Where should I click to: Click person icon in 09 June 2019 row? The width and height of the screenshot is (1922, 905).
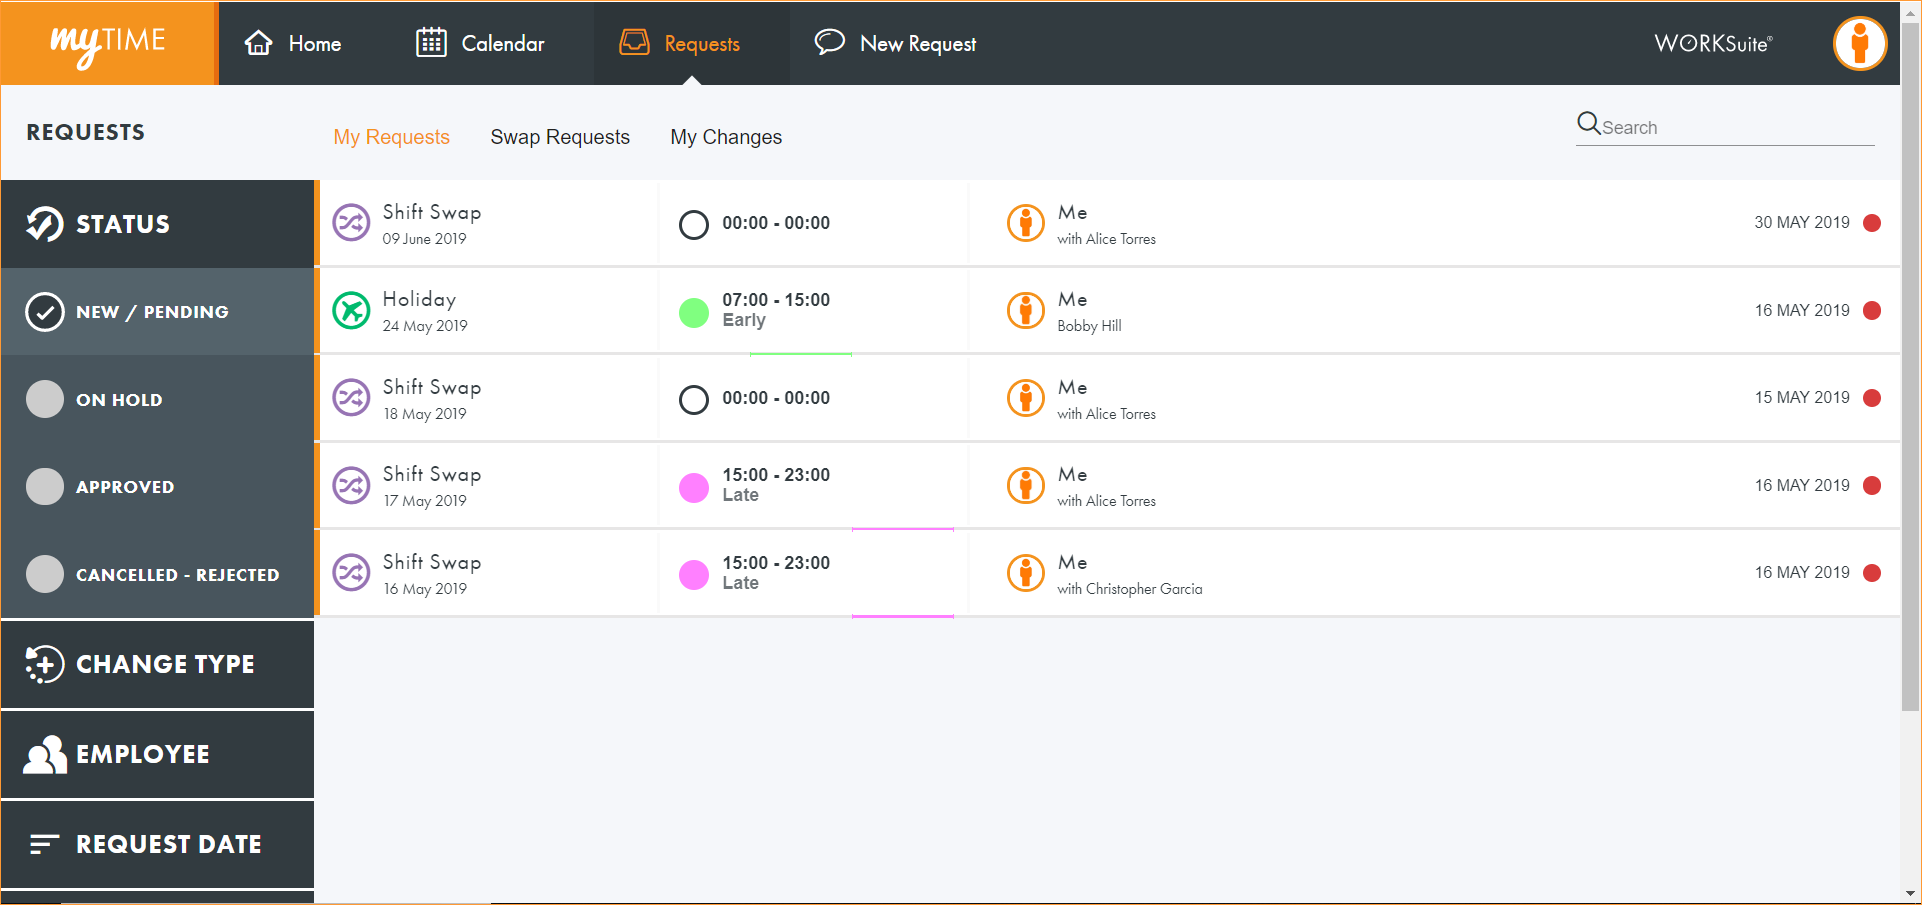[1026, 223]
